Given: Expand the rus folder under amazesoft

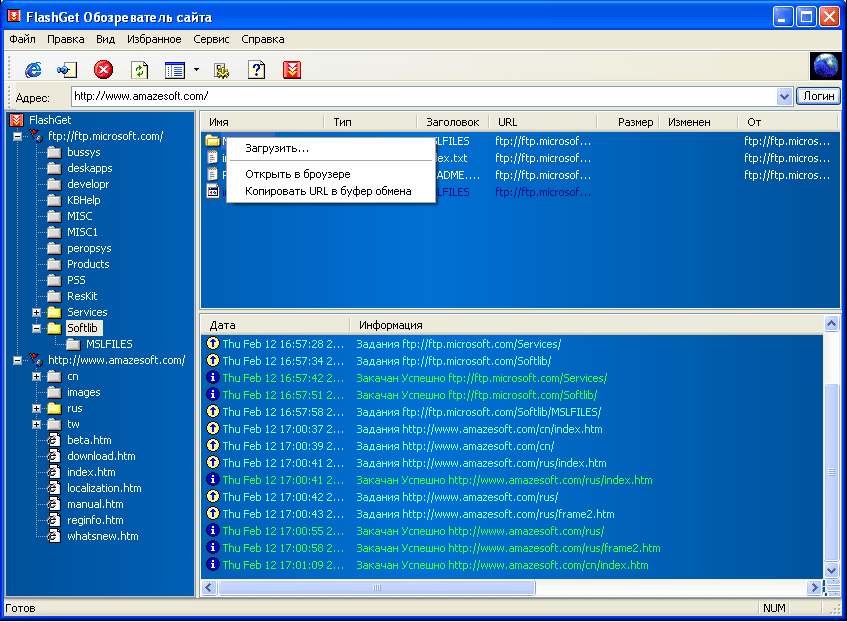Looking at the screenshot, I should click(37, 408).
